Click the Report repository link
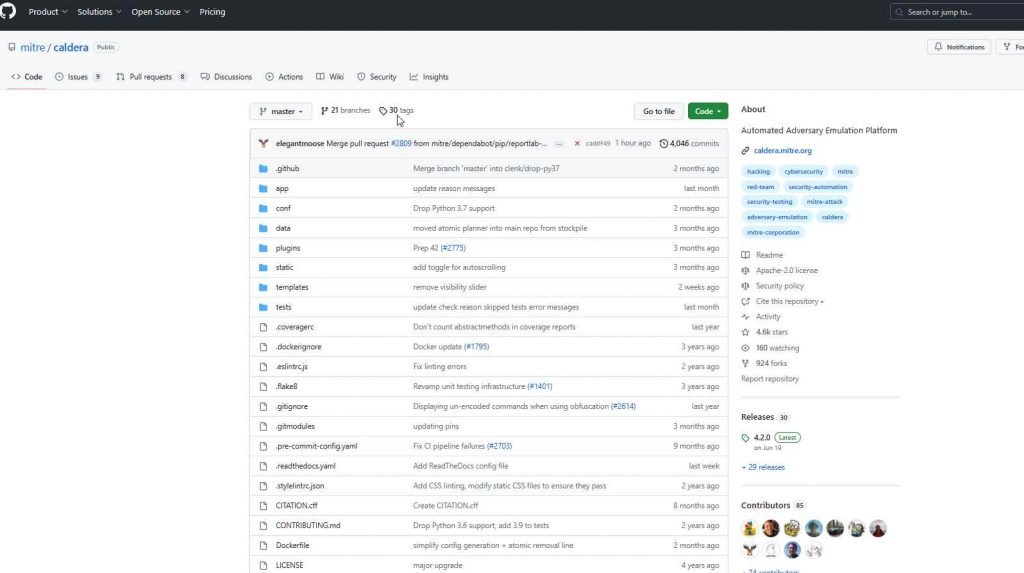 pos(769,379)
